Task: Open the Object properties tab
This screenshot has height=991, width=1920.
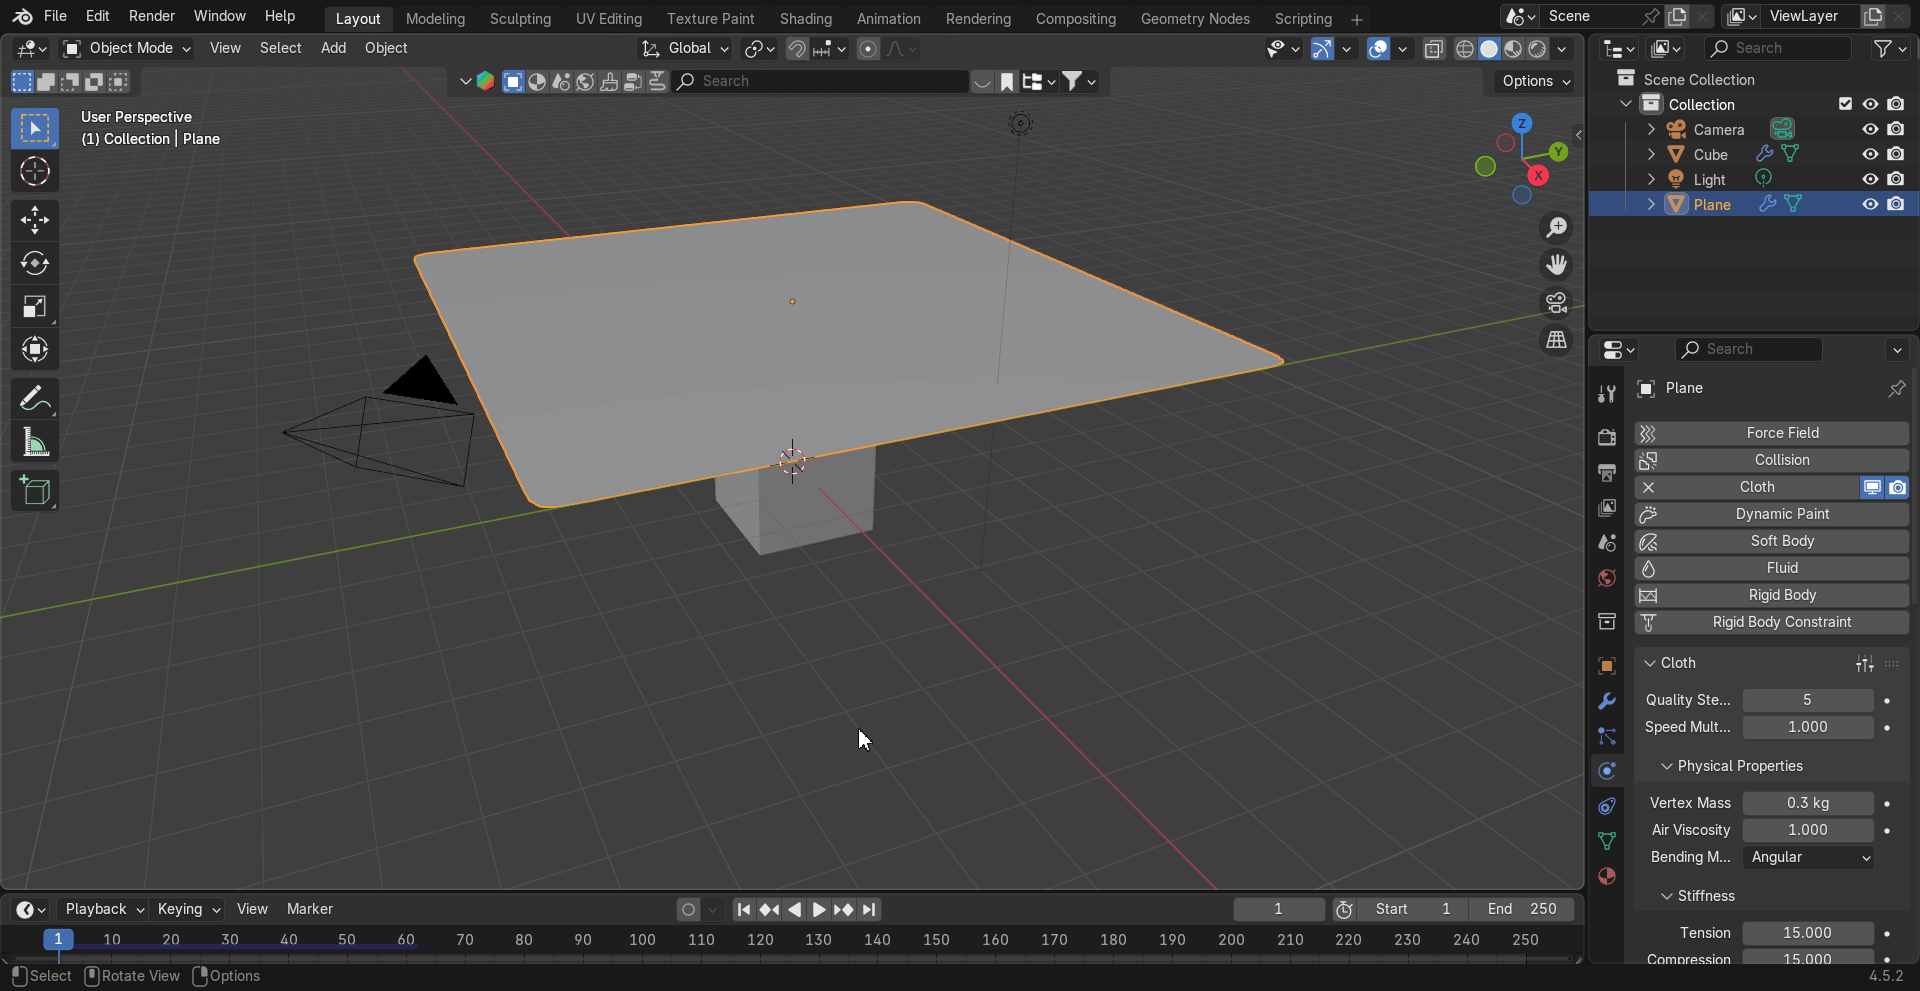Action: pyautogui.click(x=1607, y=666)
